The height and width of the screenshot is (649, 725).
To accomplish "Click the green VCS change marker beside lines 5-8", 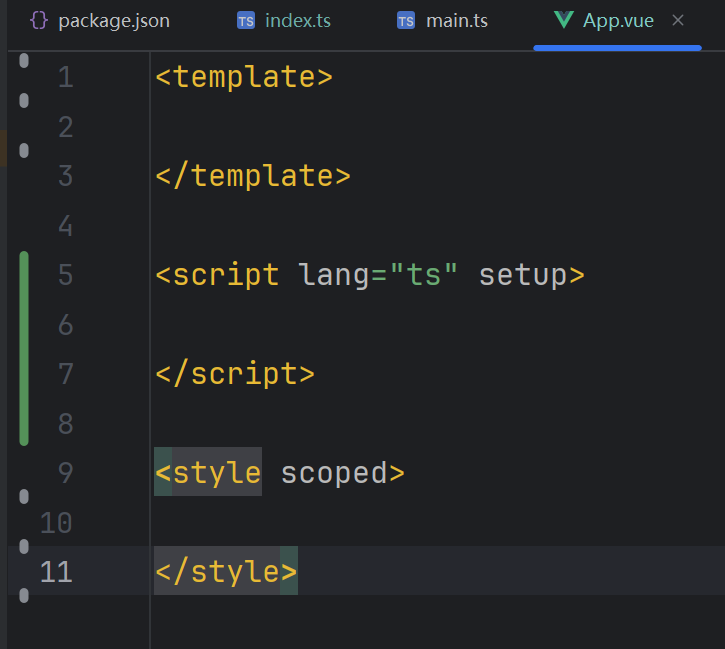I will click(24, 349).
